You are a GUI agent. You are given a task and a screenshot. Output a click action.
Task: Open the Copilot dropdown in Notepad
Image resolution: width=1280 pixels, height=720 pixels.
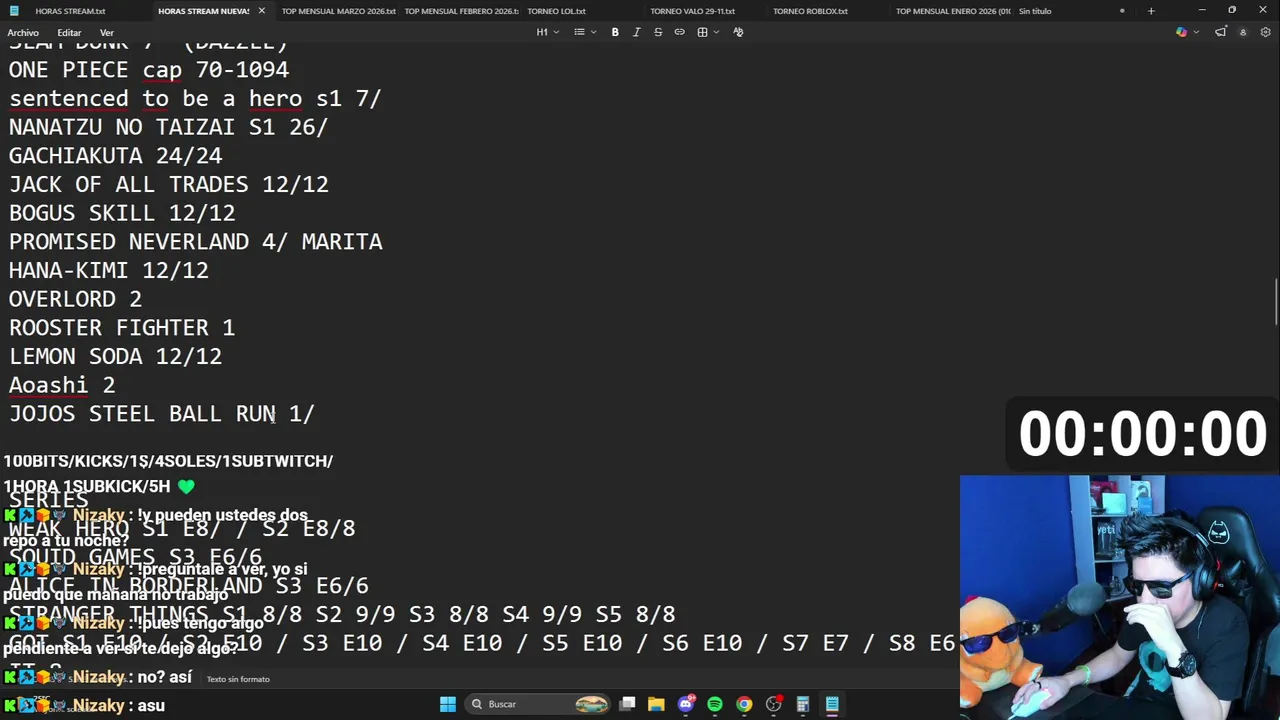click(1186, 32)
